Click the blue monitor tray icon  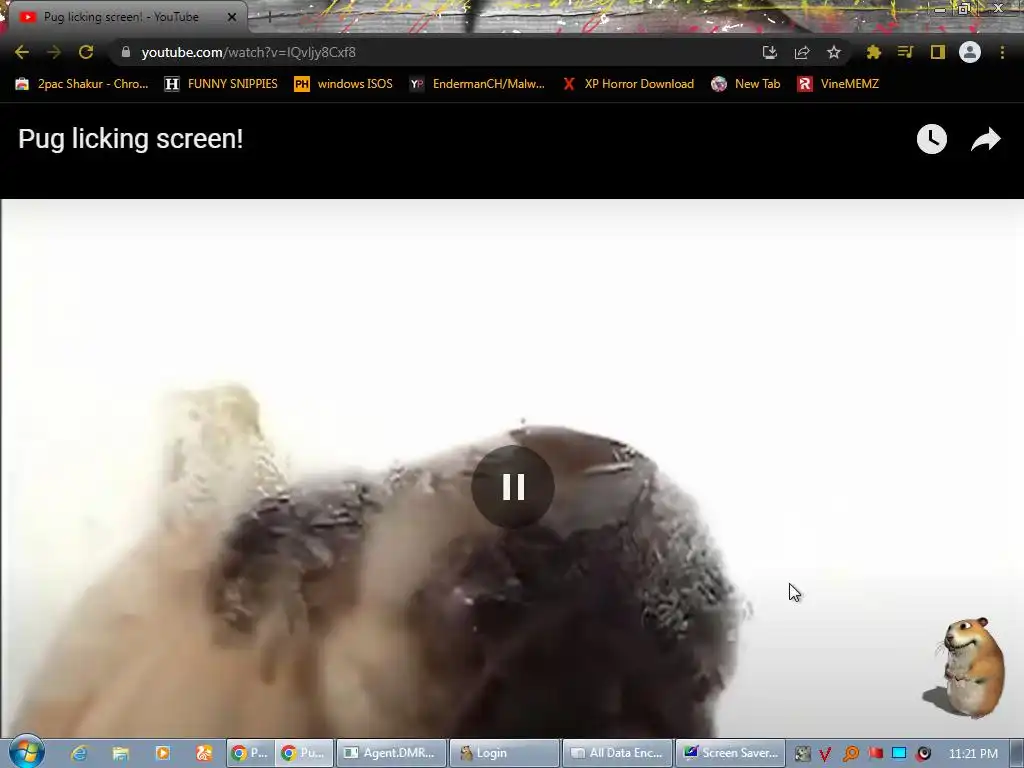click(x=899, y=754)
